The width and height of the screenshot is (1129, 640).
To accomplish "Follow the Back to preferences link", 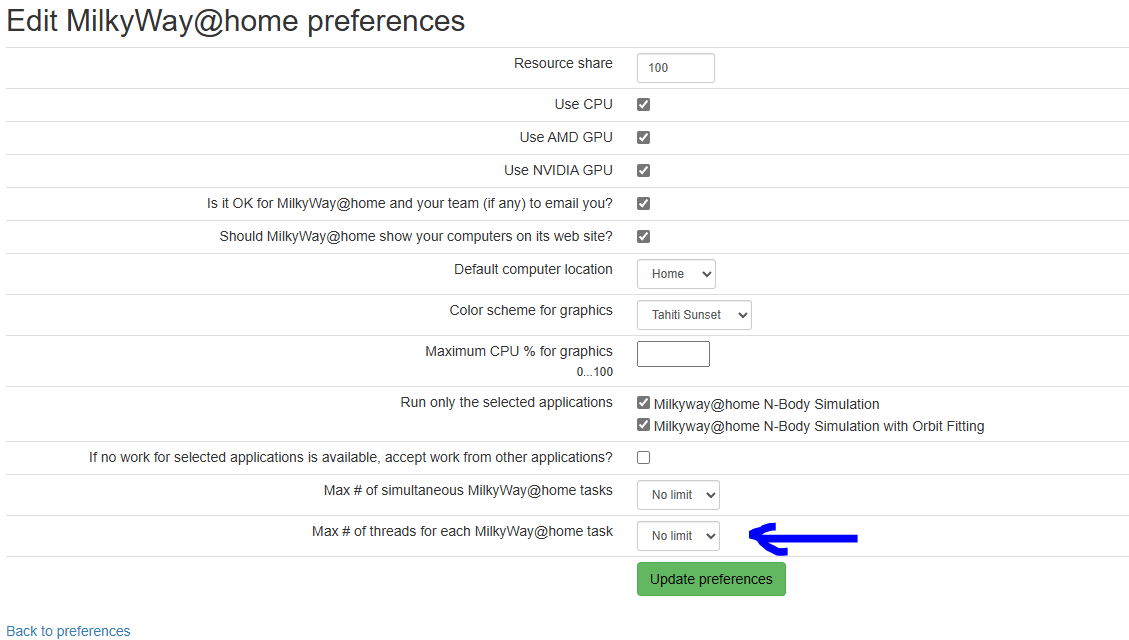I will (x=68, y=631).
